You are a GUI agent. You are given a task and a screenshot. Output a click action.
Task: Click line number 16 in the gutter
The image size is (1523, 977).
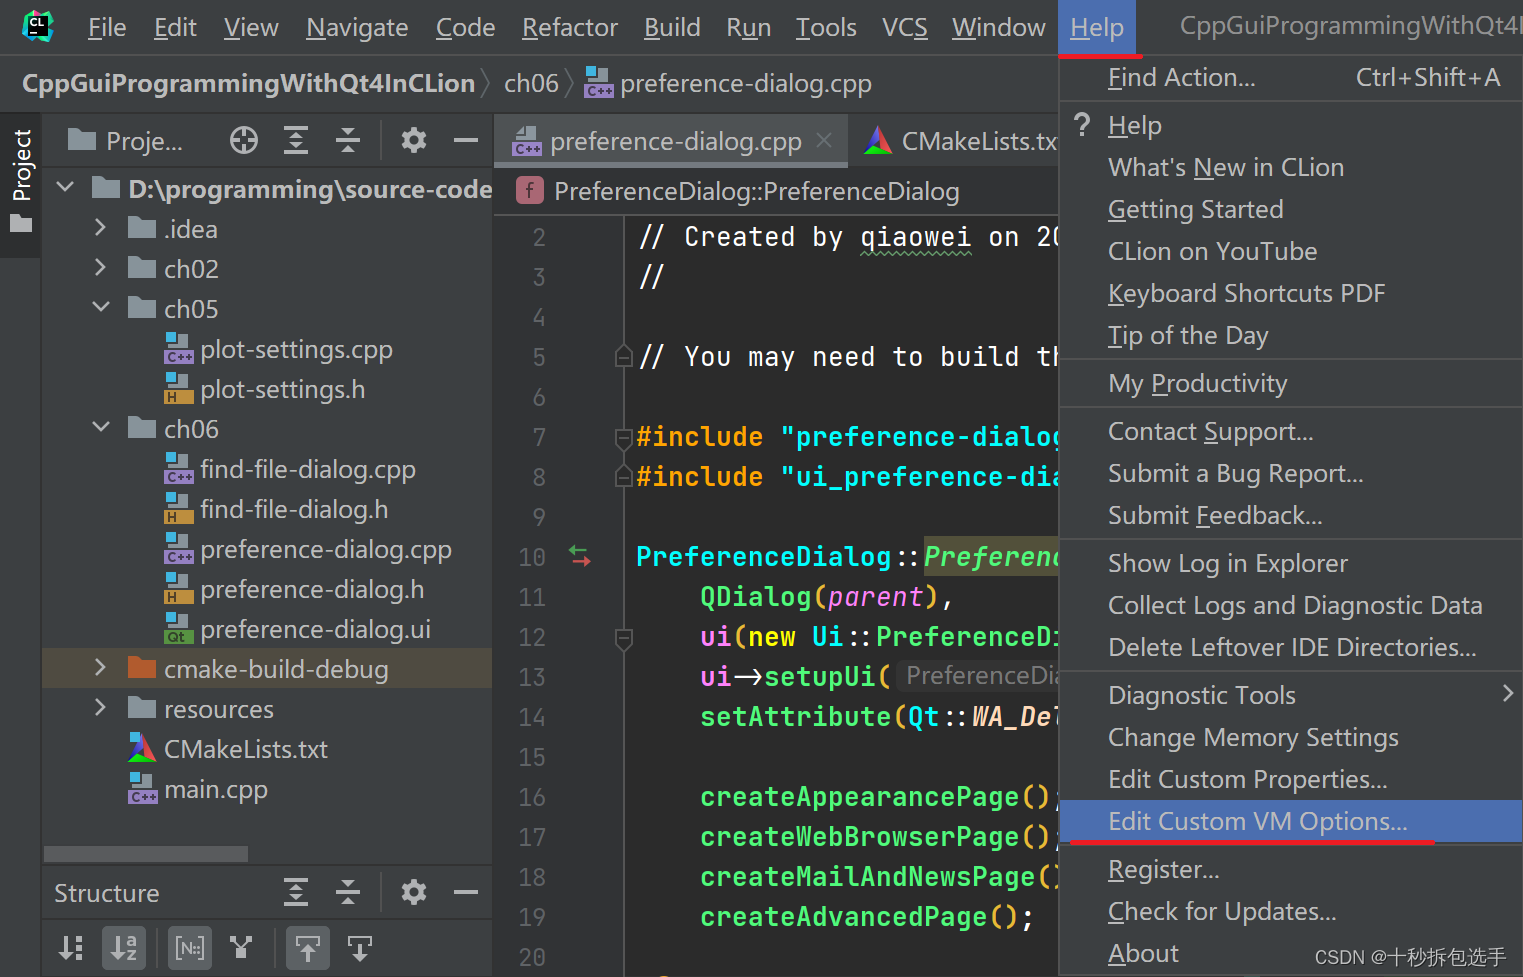pyautogui.click(x=532, y=797)
